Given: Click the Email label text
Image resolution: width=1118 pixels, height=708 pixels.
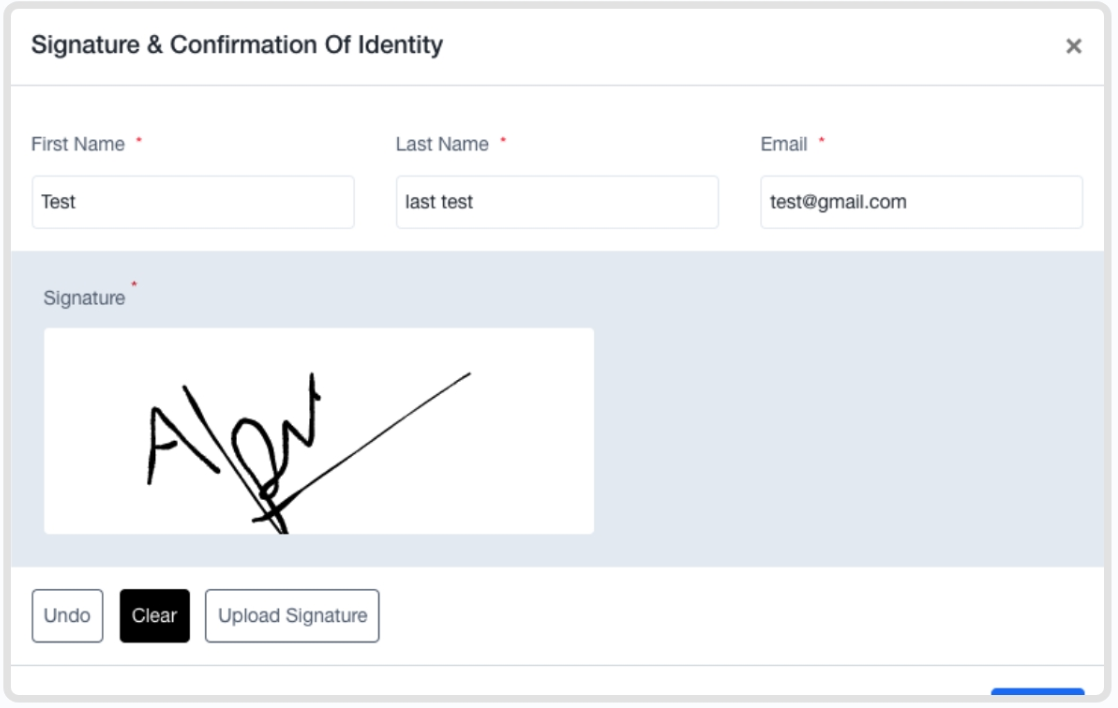Looking at the screenshot, I should [784, 144].
